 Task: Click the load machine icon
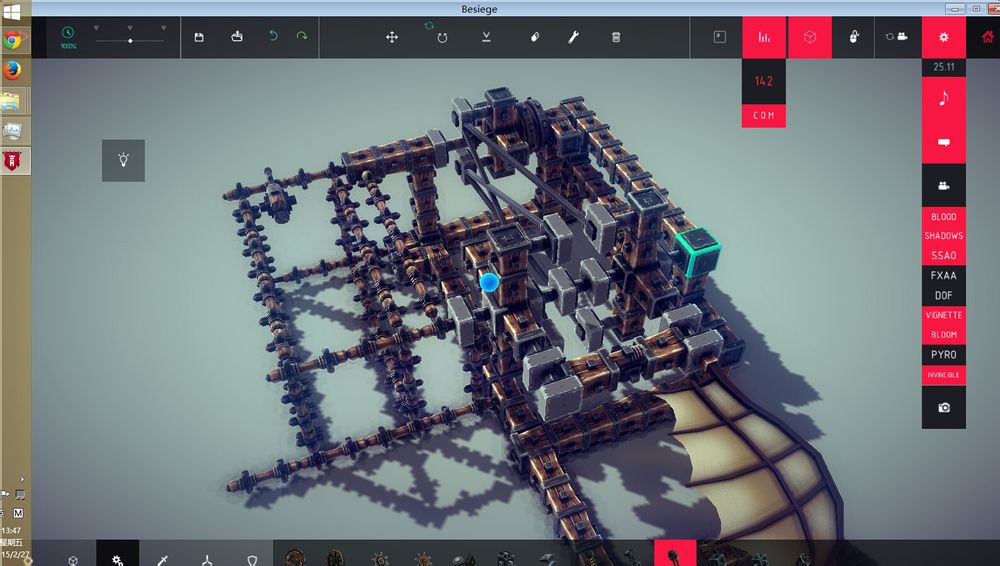point(237,36)
